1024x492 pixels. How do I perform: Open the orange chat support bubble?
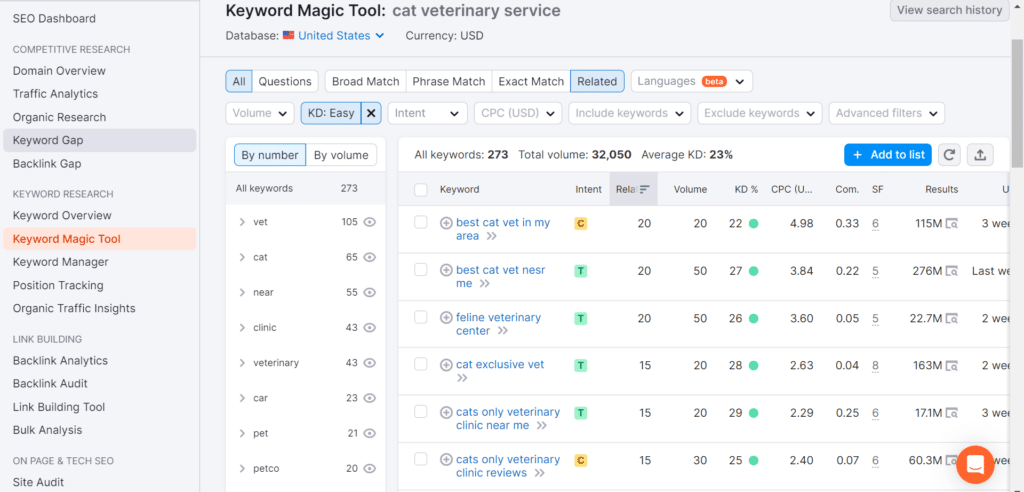975,465
